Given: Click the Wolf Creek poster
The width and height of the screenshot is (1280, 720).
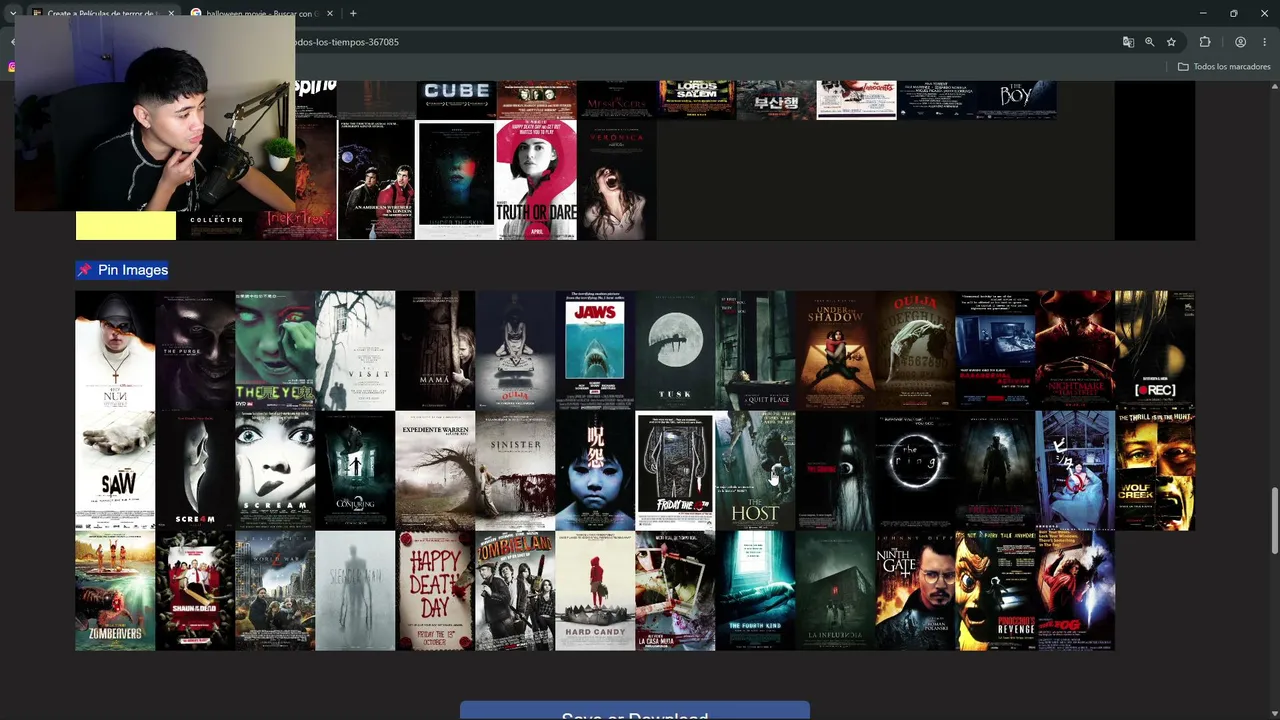Looking at the screenshot, I should [x=1155, y=470].
